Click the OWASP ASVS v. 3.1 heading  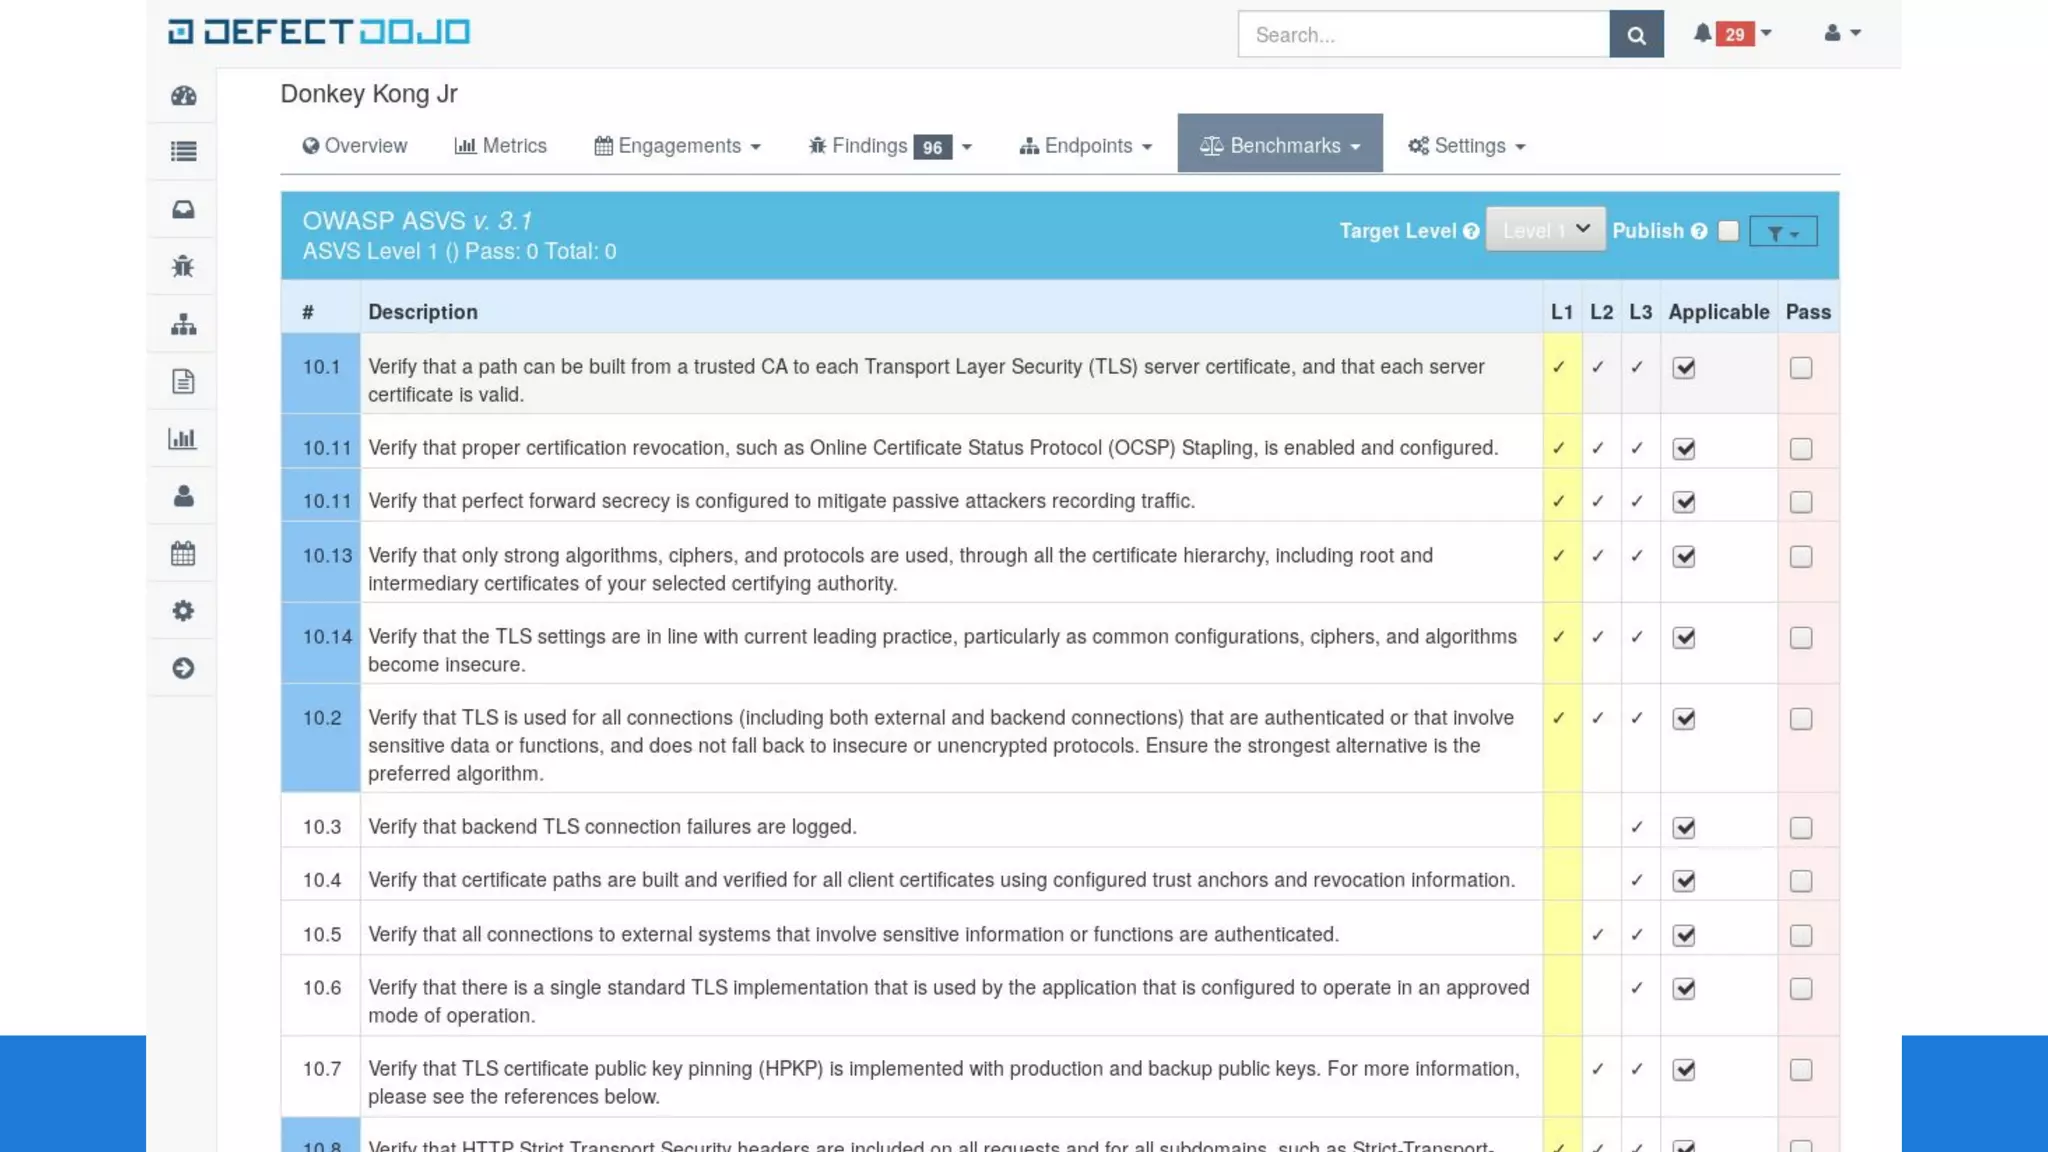[x=417, y=221]
